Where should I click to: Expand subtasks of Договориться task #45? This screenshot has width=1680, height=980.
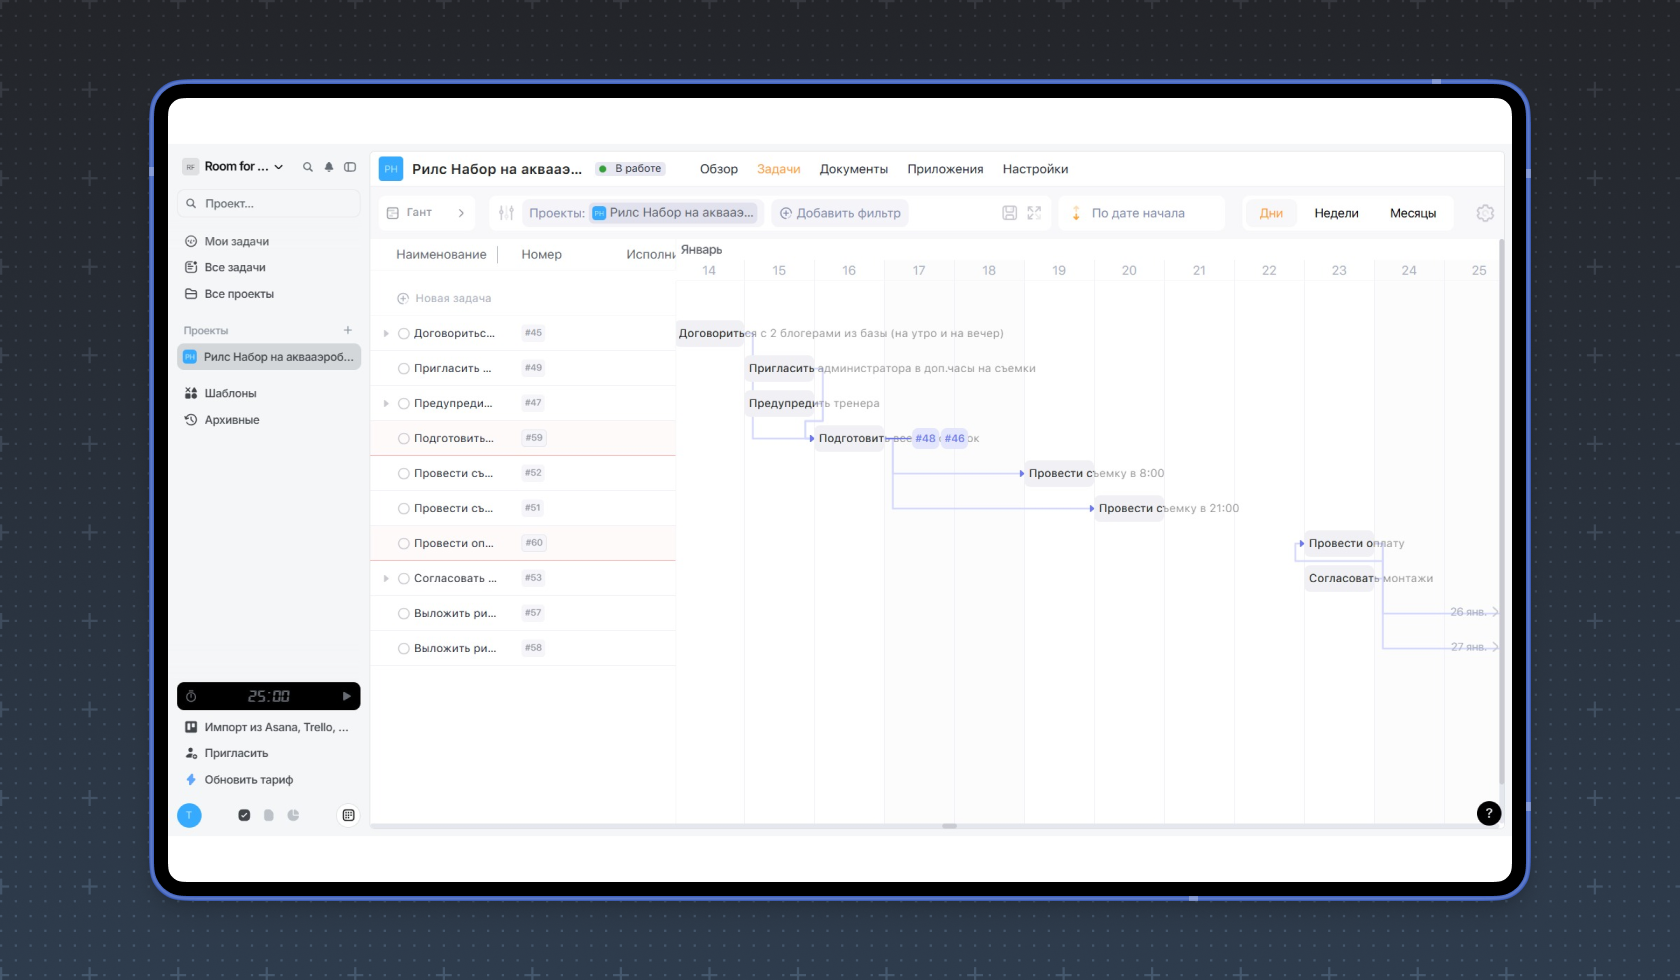click(x=386, y=333)
